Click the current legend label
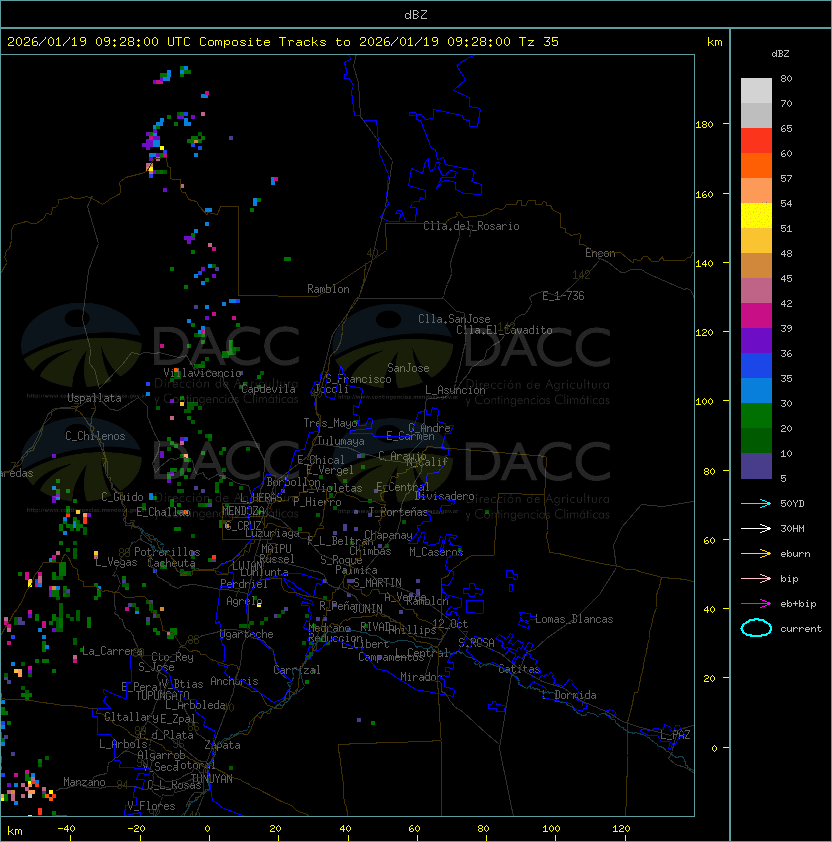The height and width of the screenshot is (842, 832). 801,629
